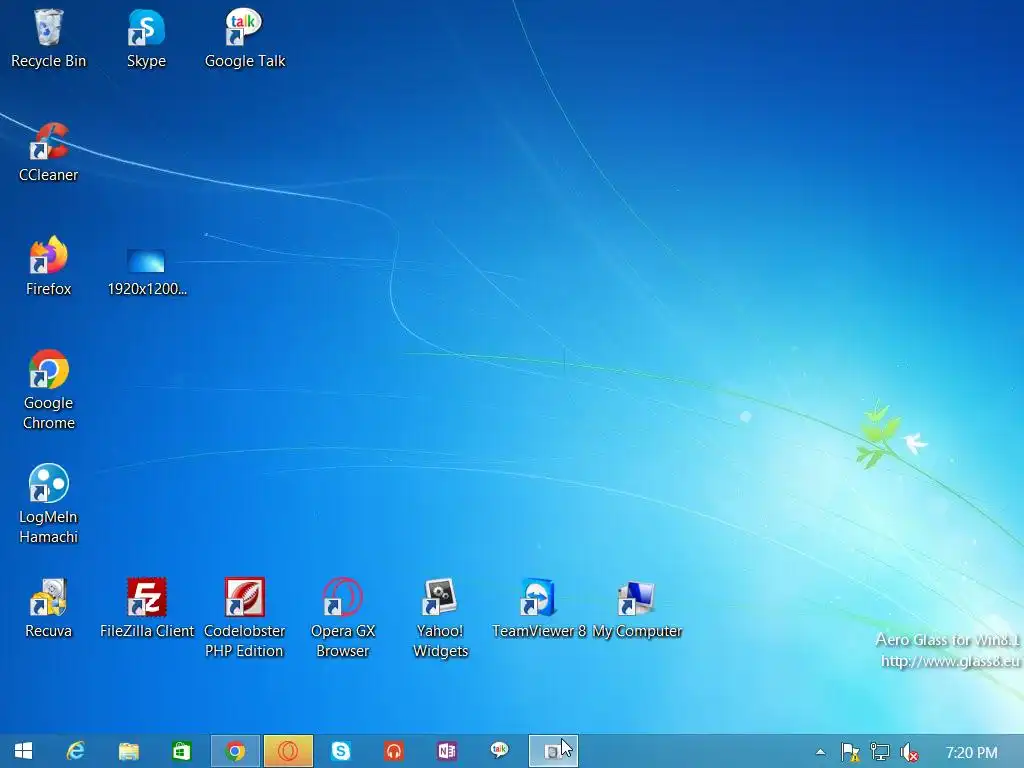The width and height of the screenshot is (1024, 768).
Task: Select the "1920x1200..." file name label
Action: tap(147, 289)
